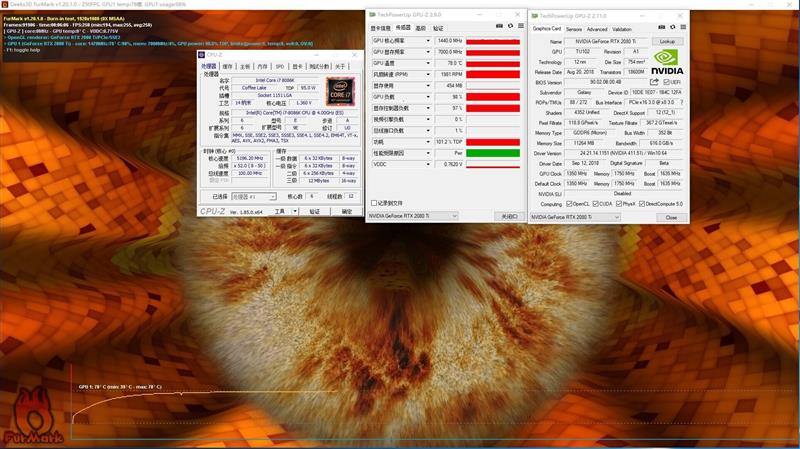This screenshot has height=449, width=800.
Task: Switch to the CPU-Z 显卡 tab
Action: click(x=297, y=67)
